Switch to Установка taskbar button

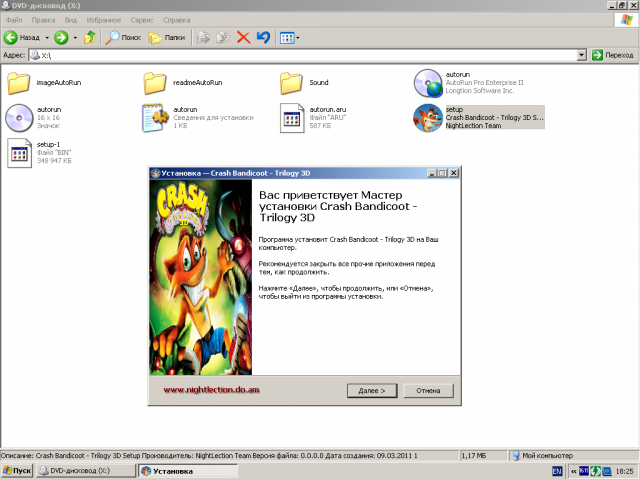pos(188,471)
